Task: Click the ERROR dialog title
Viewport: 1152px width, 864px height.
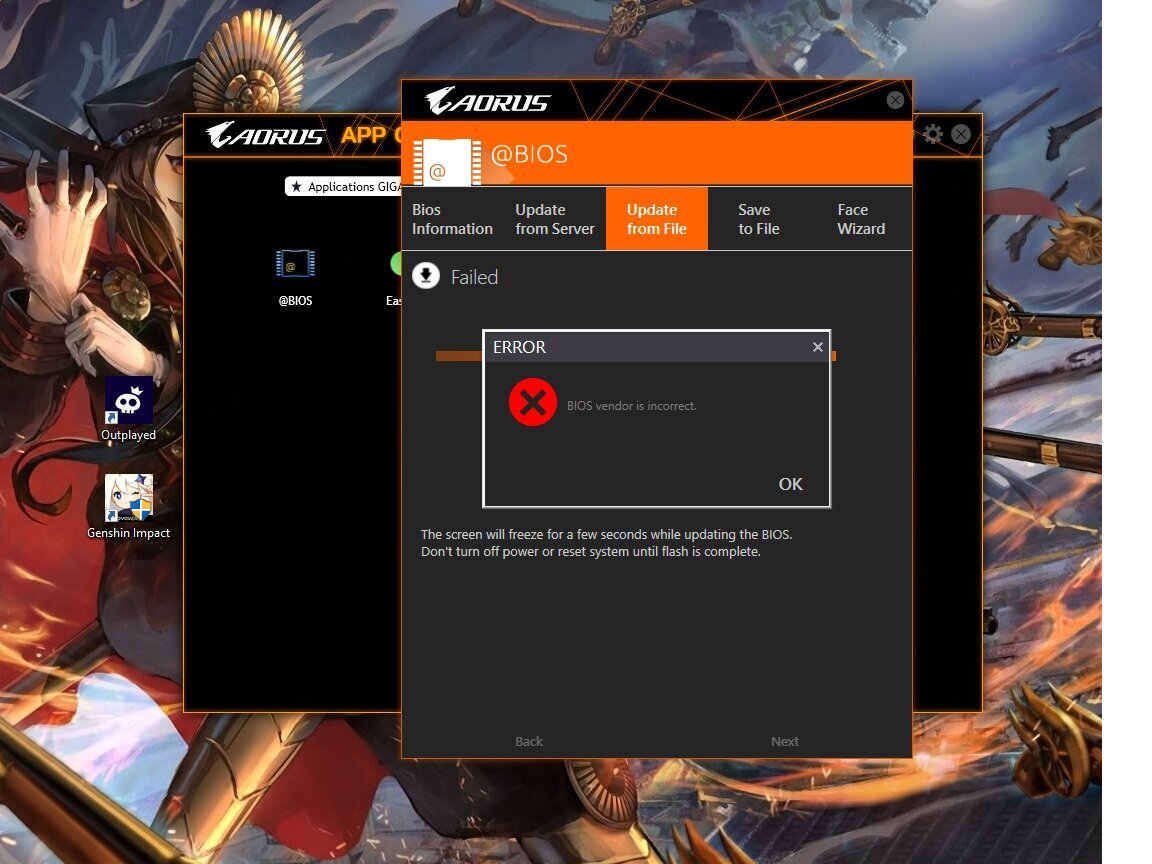Action: pyautogui.click(x=519, y=347)
